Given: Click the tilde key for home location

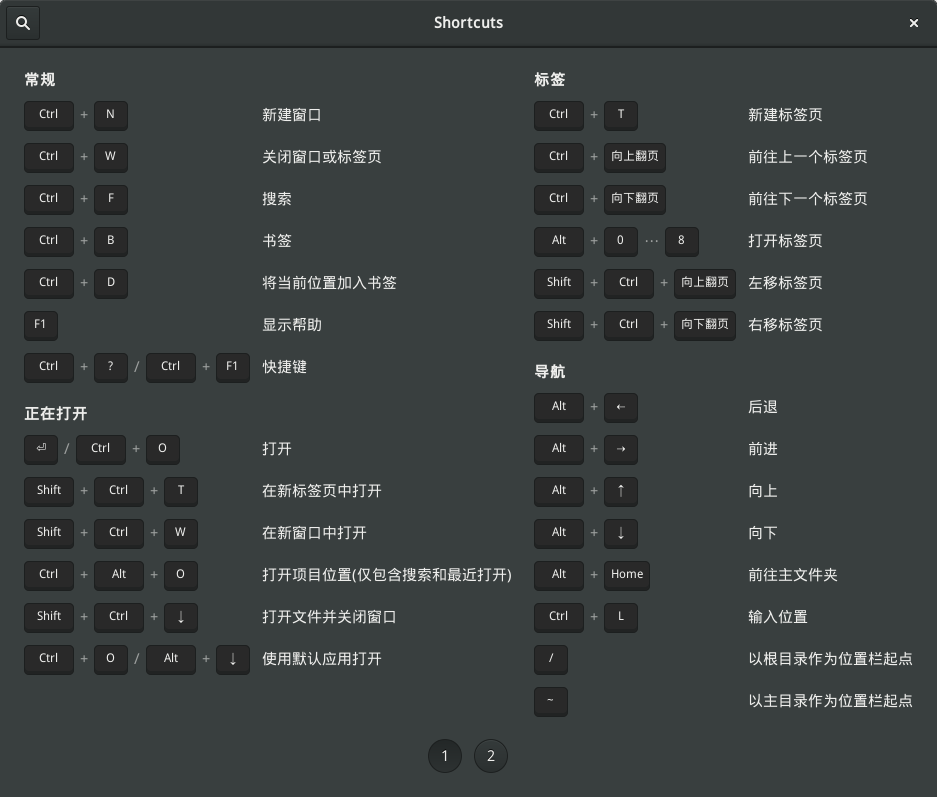Looking at the screenshot, I should [551, 701].
